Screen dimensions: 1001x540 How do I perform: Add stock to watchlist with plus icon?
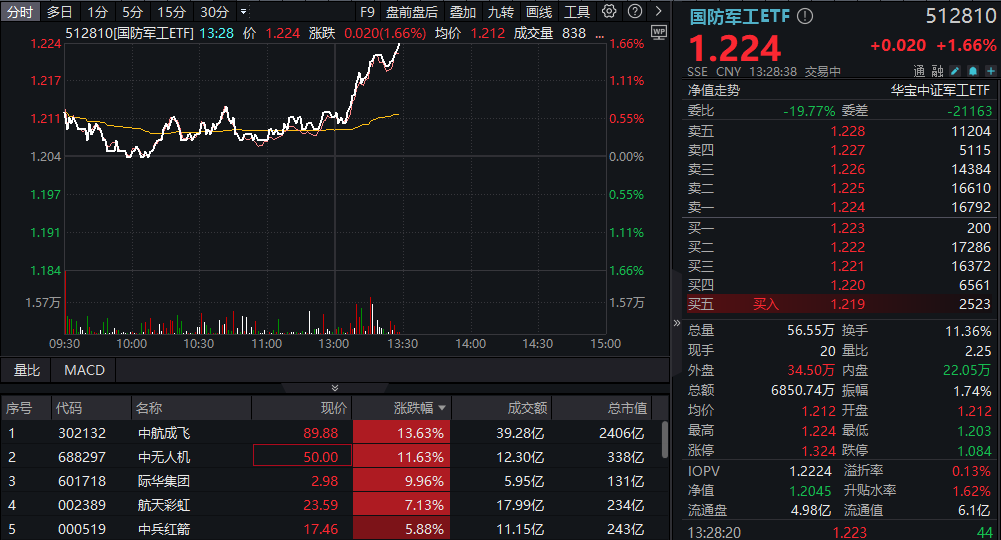pyautogui.click(x=988, y=71)
